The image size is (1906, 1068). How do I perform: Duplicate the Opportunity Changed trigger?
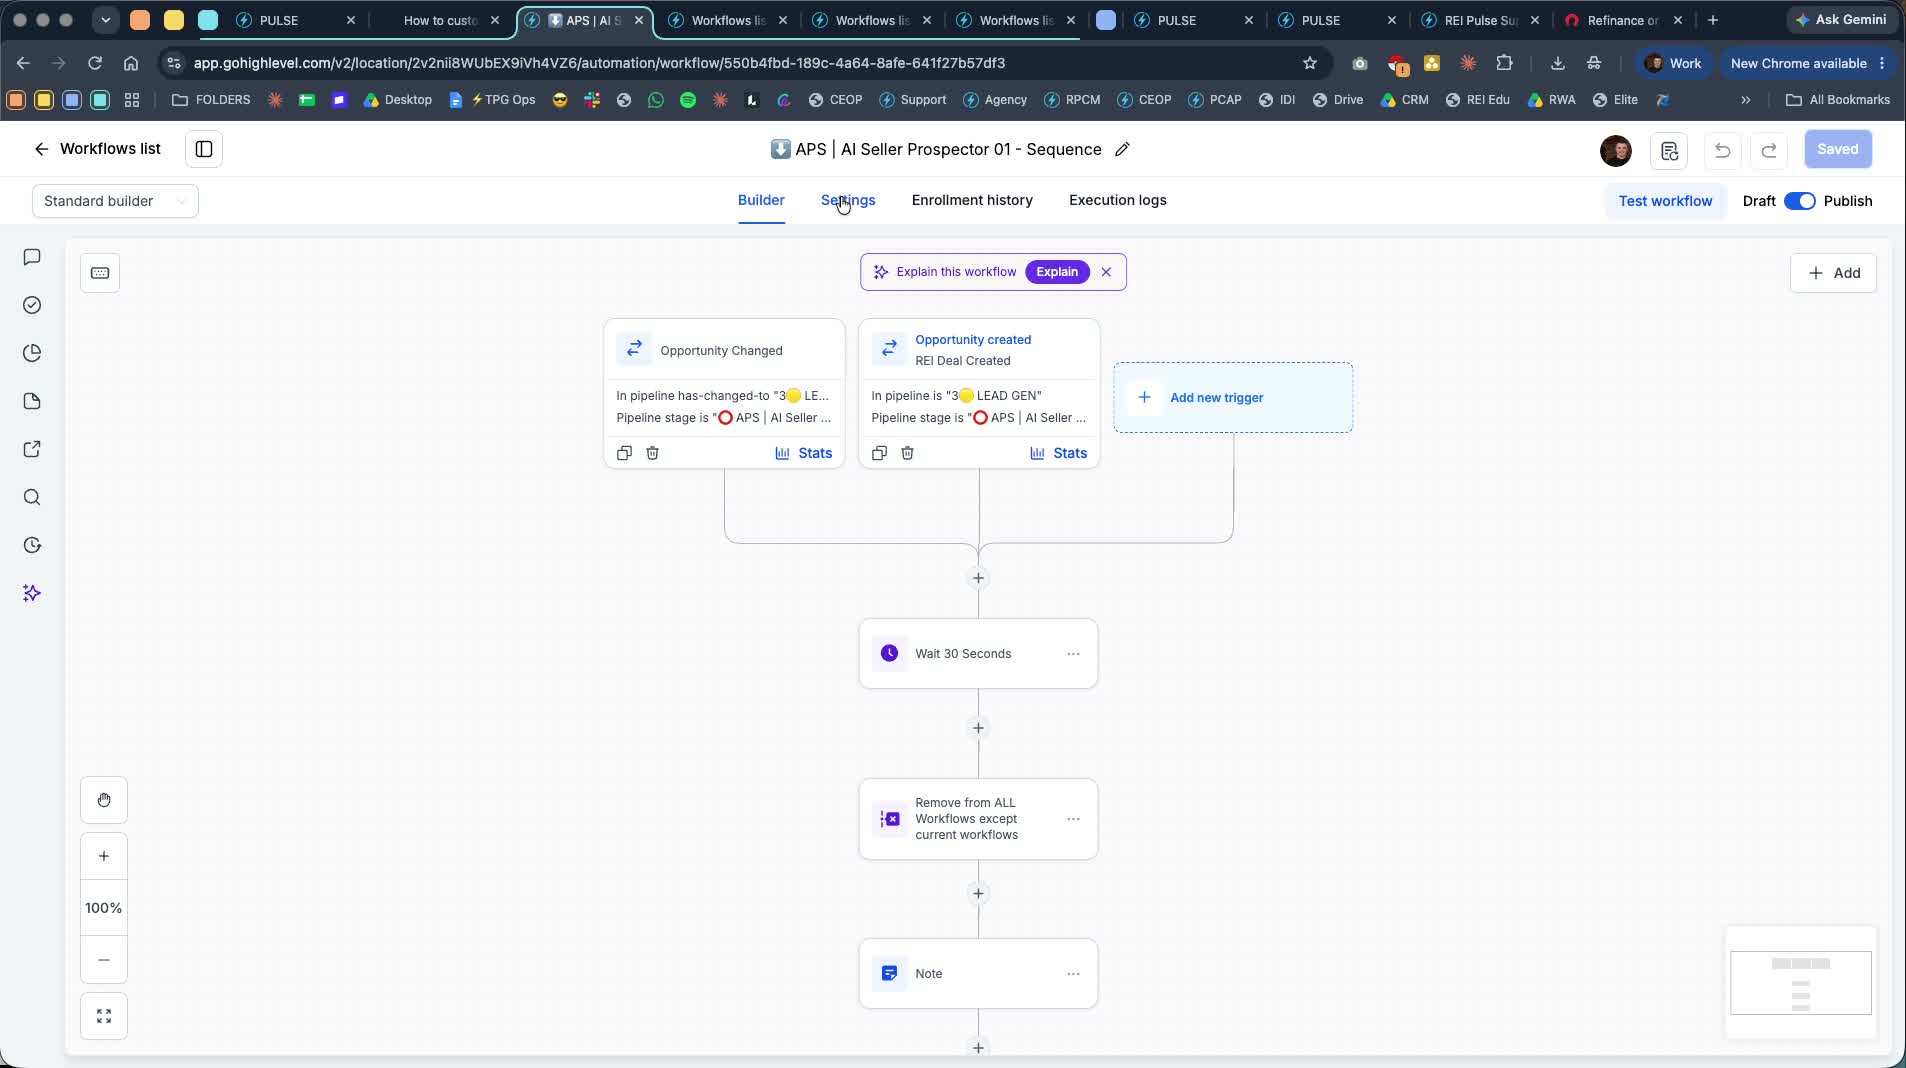[624, 453]
